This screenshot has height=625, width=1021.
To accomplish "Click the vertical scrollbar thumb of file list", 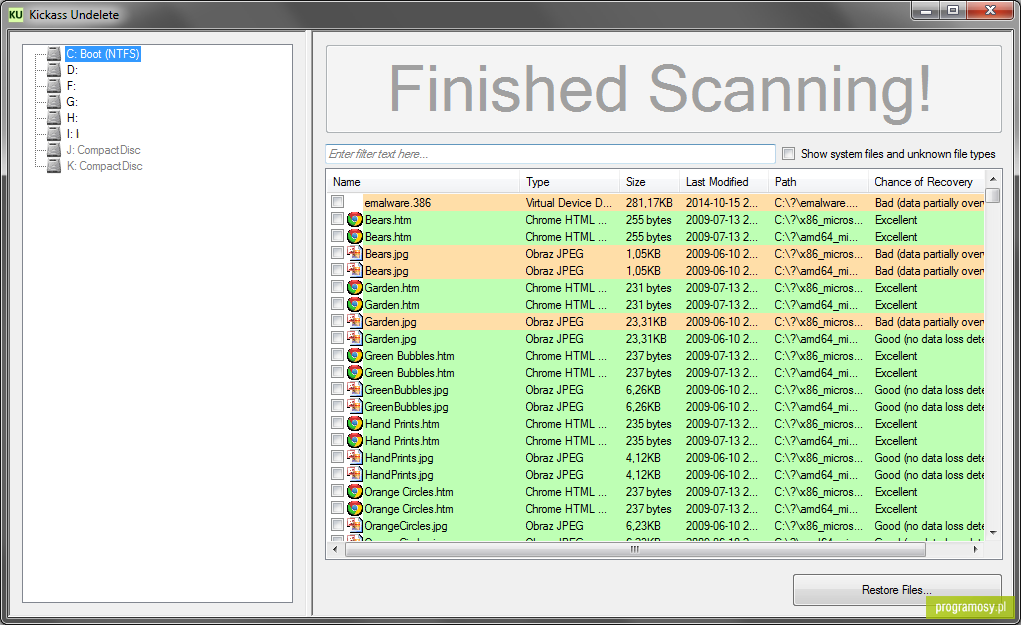I will point(993,195).
